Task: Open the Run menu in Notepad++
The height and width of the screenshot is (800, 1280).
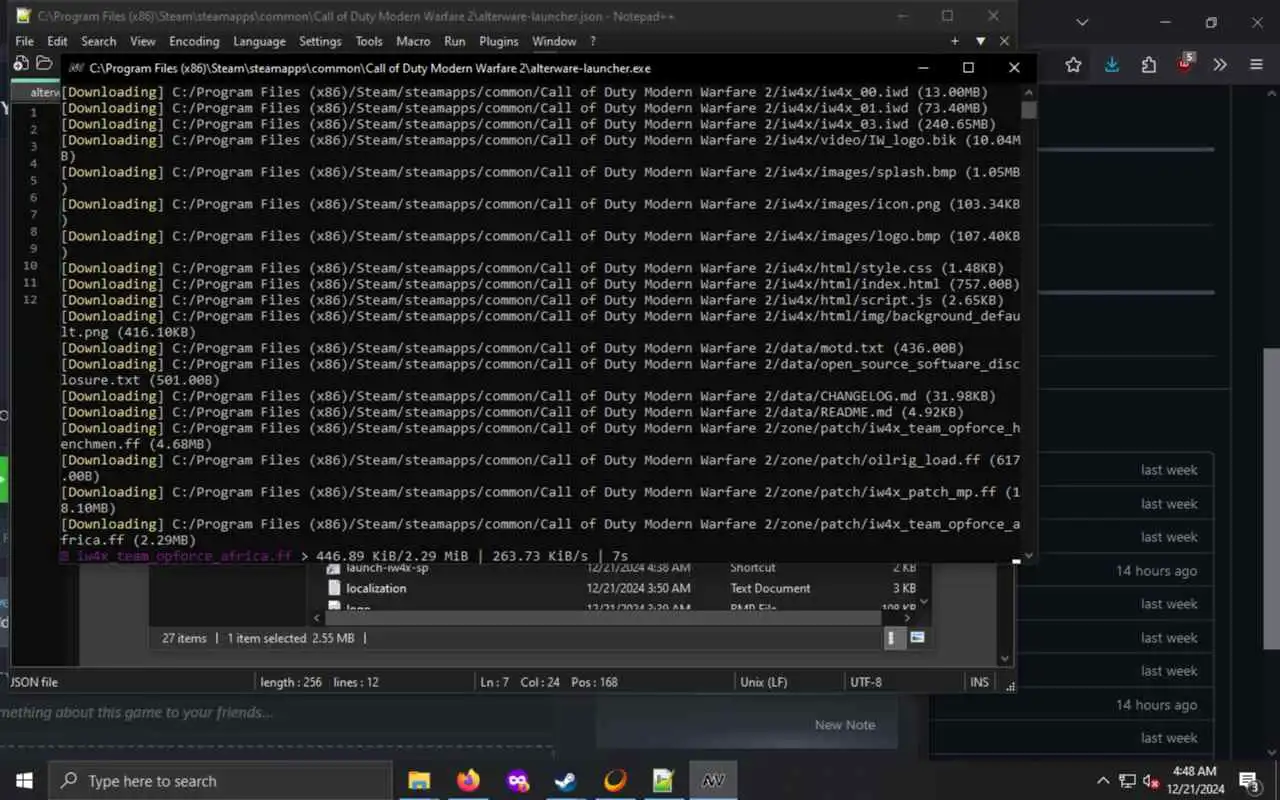Action: pyautogui.click(x=454, y=41)
